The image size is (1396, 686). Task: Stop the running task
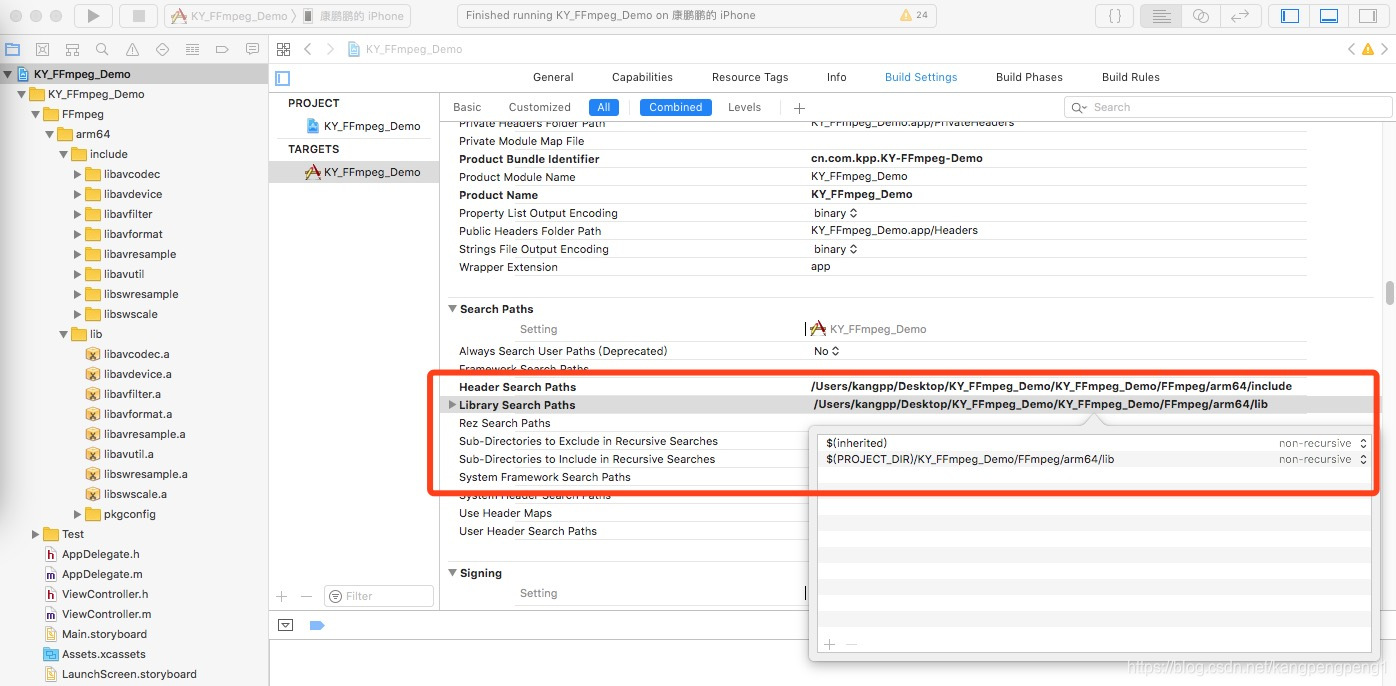(138, 16)
